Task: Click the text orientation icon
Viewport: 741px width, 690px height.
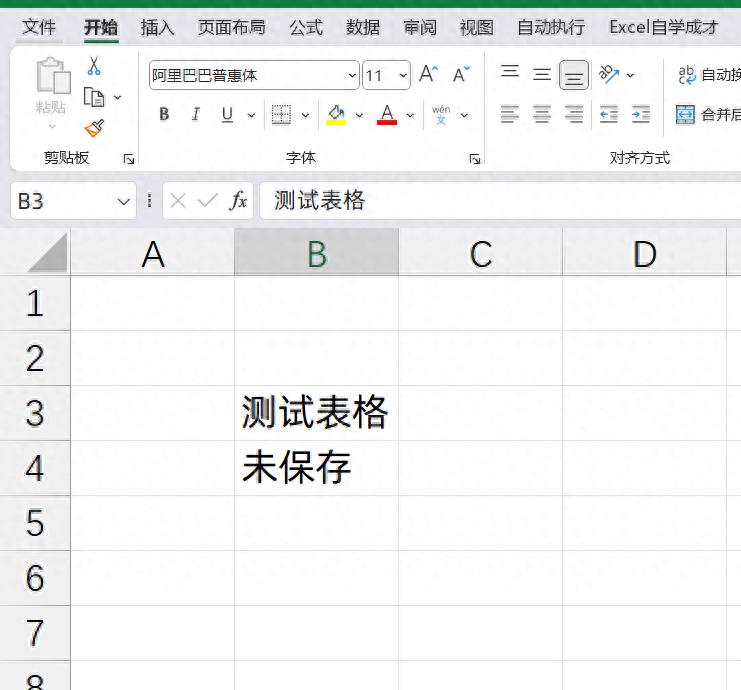Action: point(609,74)
